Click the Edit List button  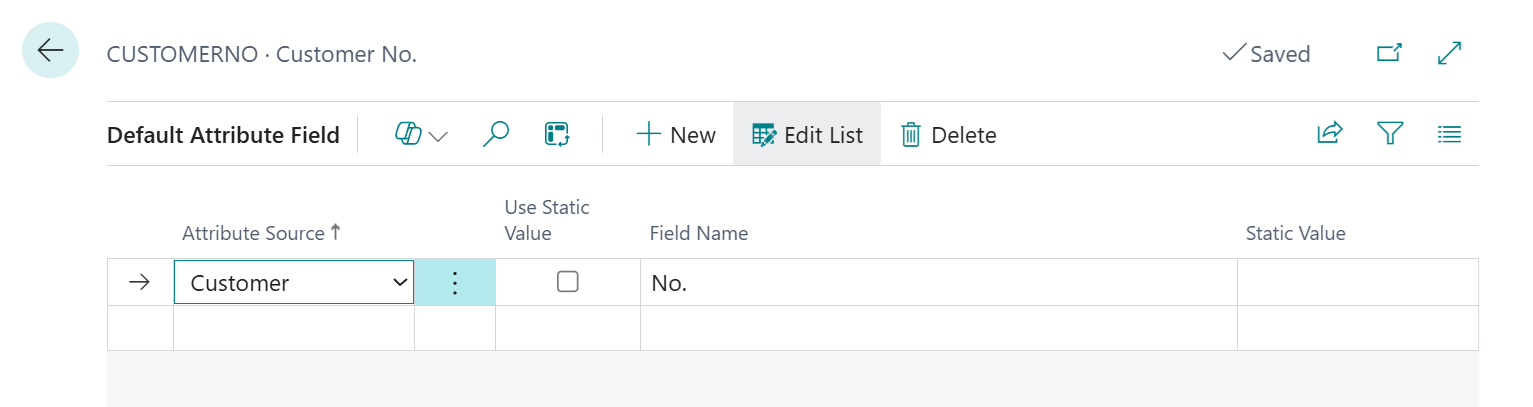(x=807, y=135)
